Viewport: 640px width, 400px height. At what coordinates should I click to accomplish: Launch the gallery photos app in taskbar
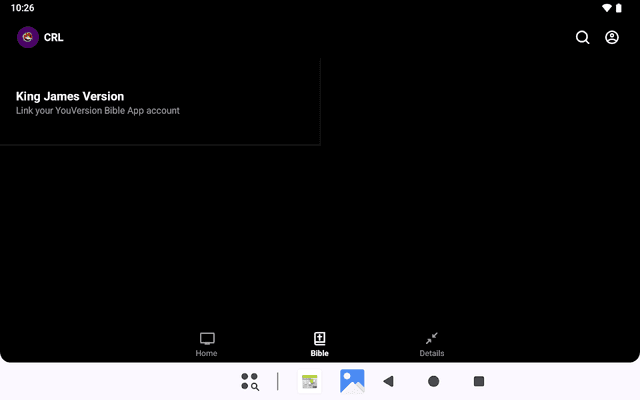[352, 381]
